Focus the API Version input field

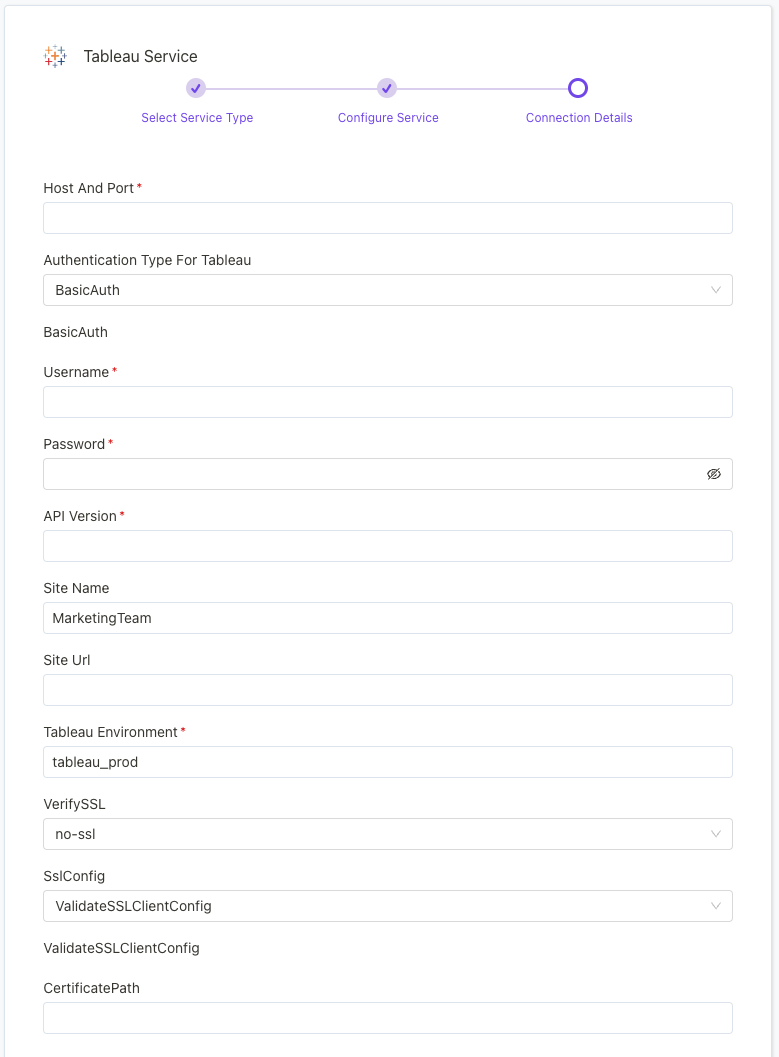(387, 546)
